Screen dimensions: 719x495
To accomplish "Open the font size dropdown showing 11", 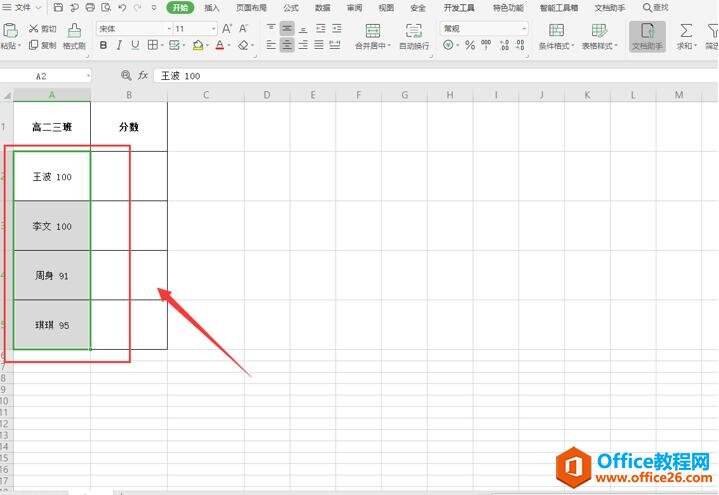I will tap(214, 28).
